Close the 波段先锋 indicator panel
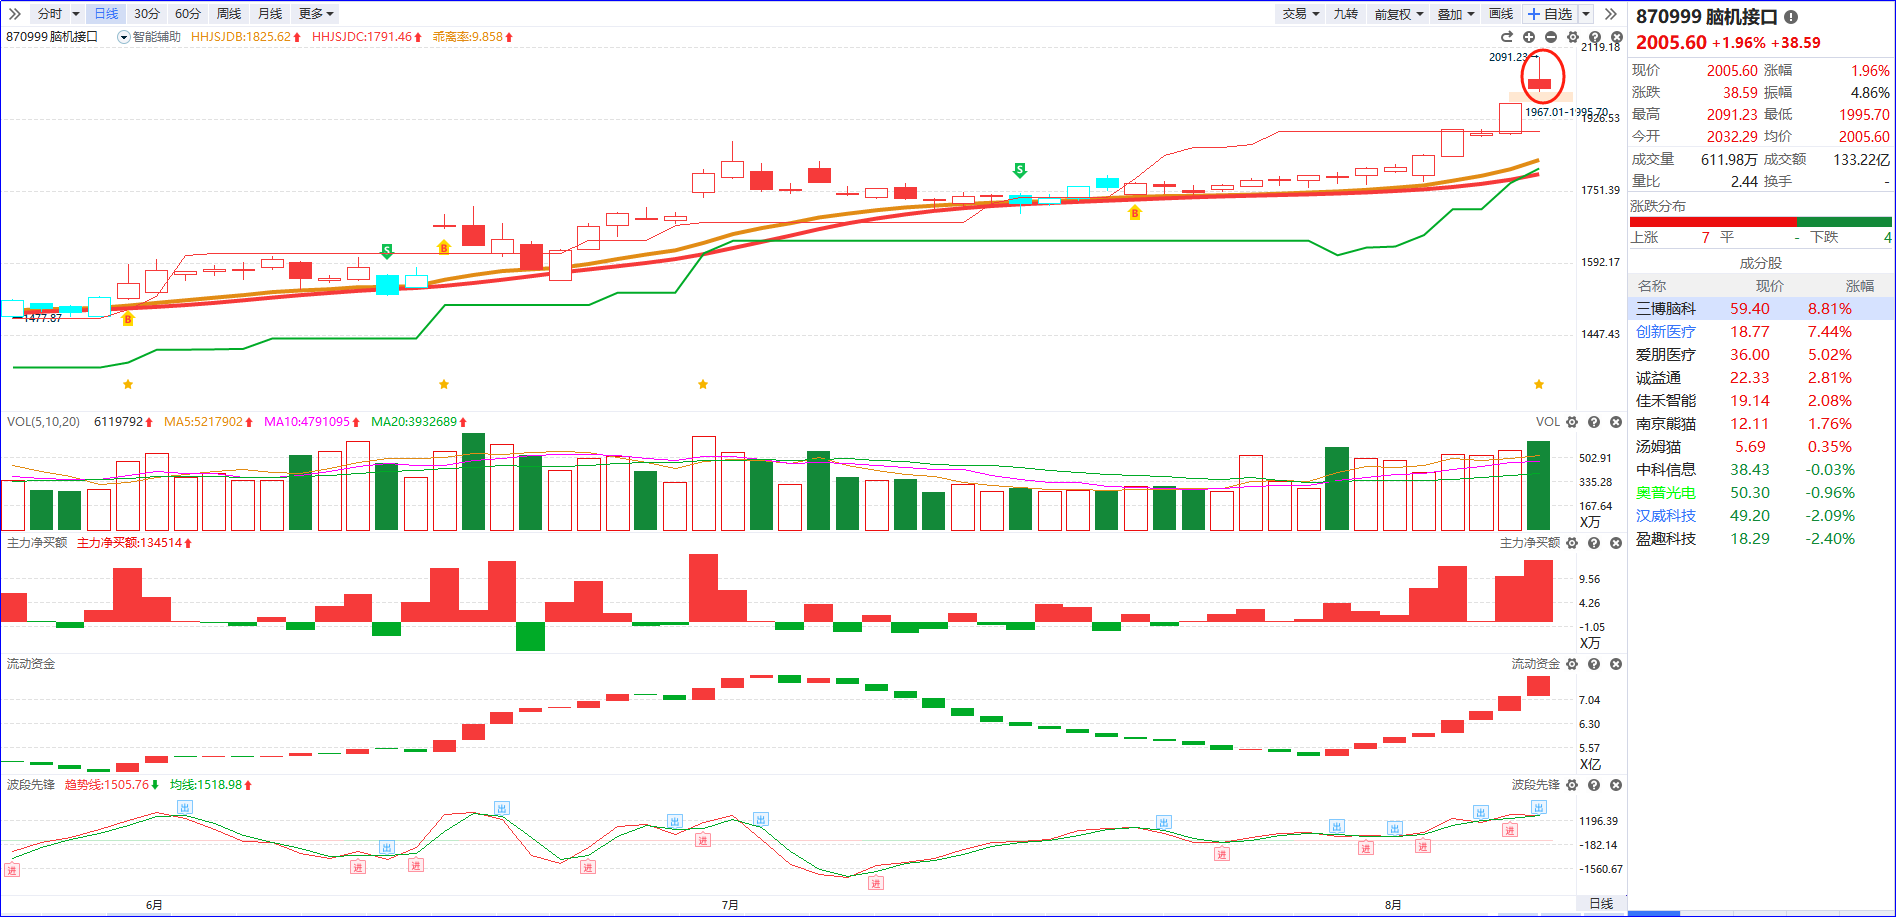The width and height of the screenshot is (1896, 917). click(1616, 785)
